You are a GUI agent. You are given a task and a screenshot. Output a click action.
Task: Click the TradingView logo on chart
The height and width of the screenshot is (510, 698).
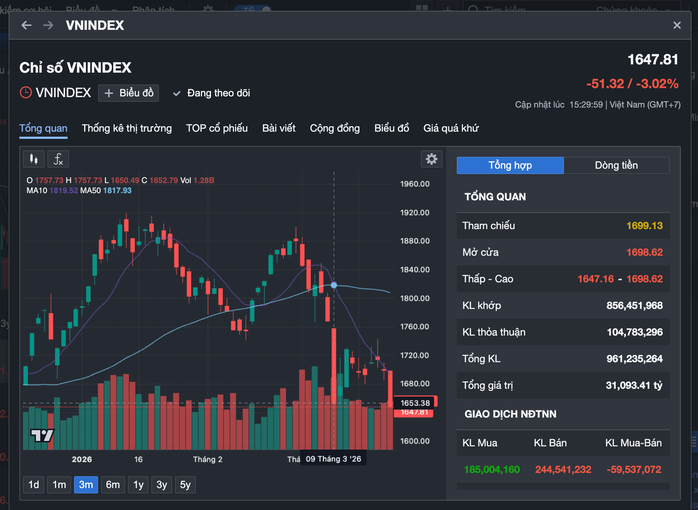coord(41,435)
